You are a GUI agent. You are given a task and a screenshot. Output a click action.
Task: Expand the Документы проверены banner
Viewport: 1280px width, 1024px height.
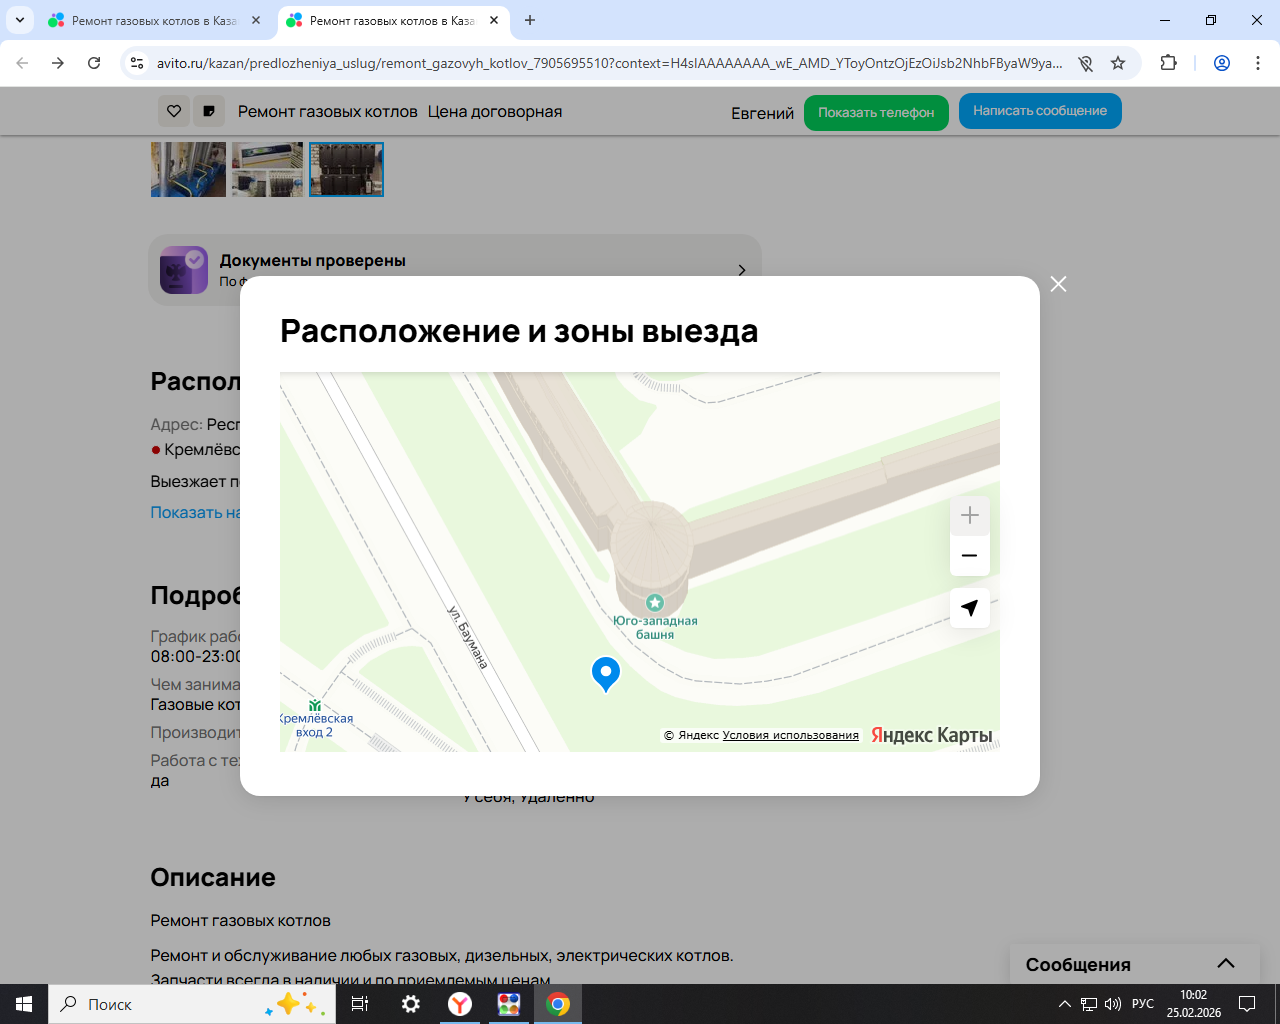[455, 270]
